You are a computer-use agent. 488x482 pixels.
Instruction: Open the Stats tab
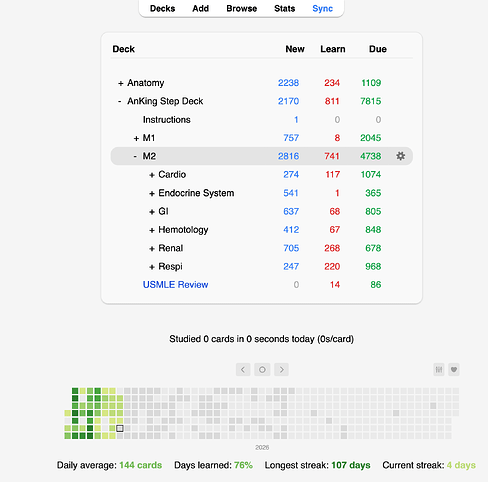(x=284, y=8)
